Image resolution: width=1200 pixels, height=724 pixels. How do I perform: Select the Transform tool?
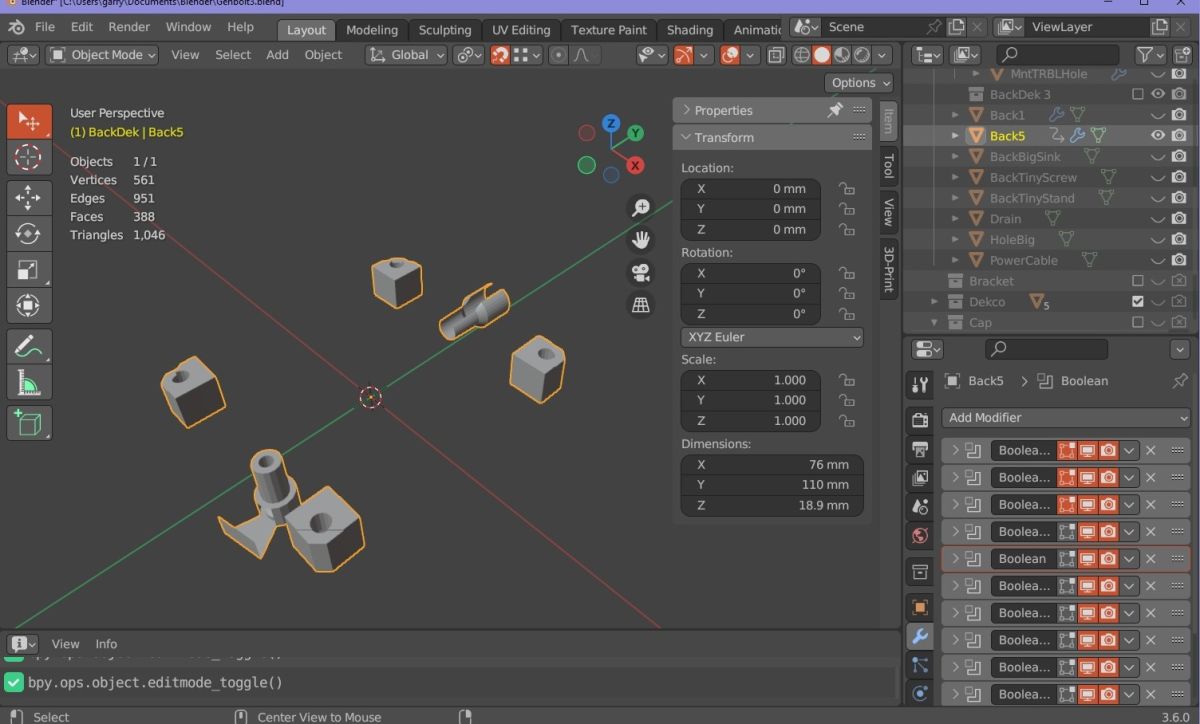coord(29,305)
